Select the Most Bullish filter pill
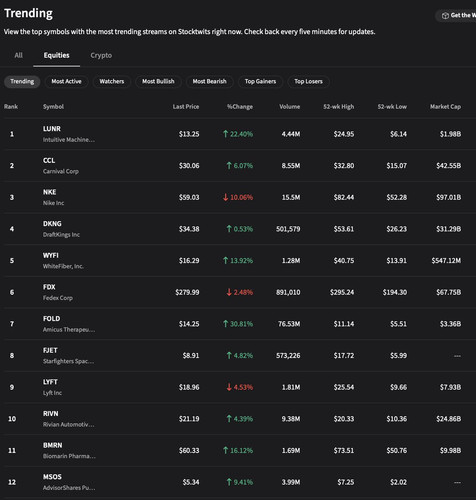 (158, 81)
